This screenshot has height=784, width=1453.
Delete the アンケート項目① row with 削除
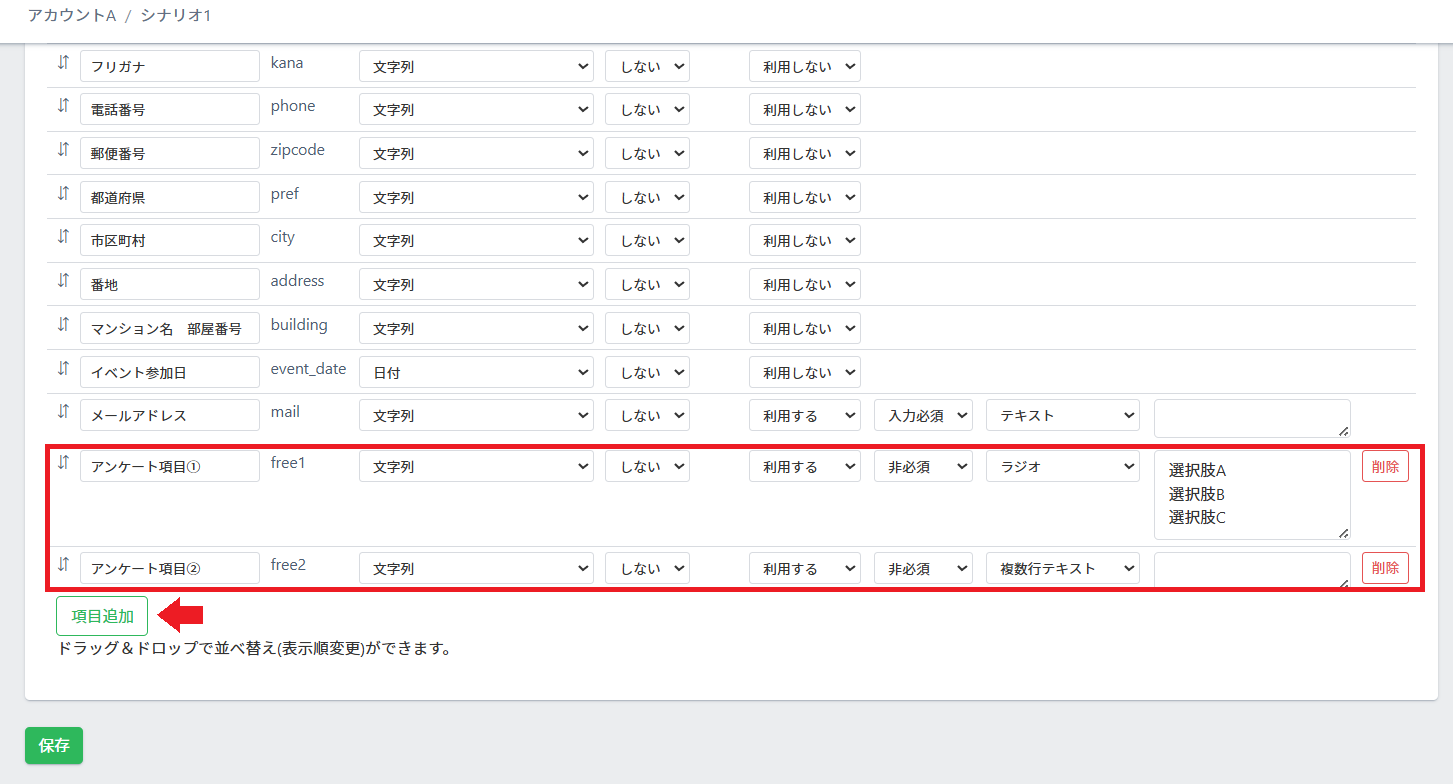1385,467
